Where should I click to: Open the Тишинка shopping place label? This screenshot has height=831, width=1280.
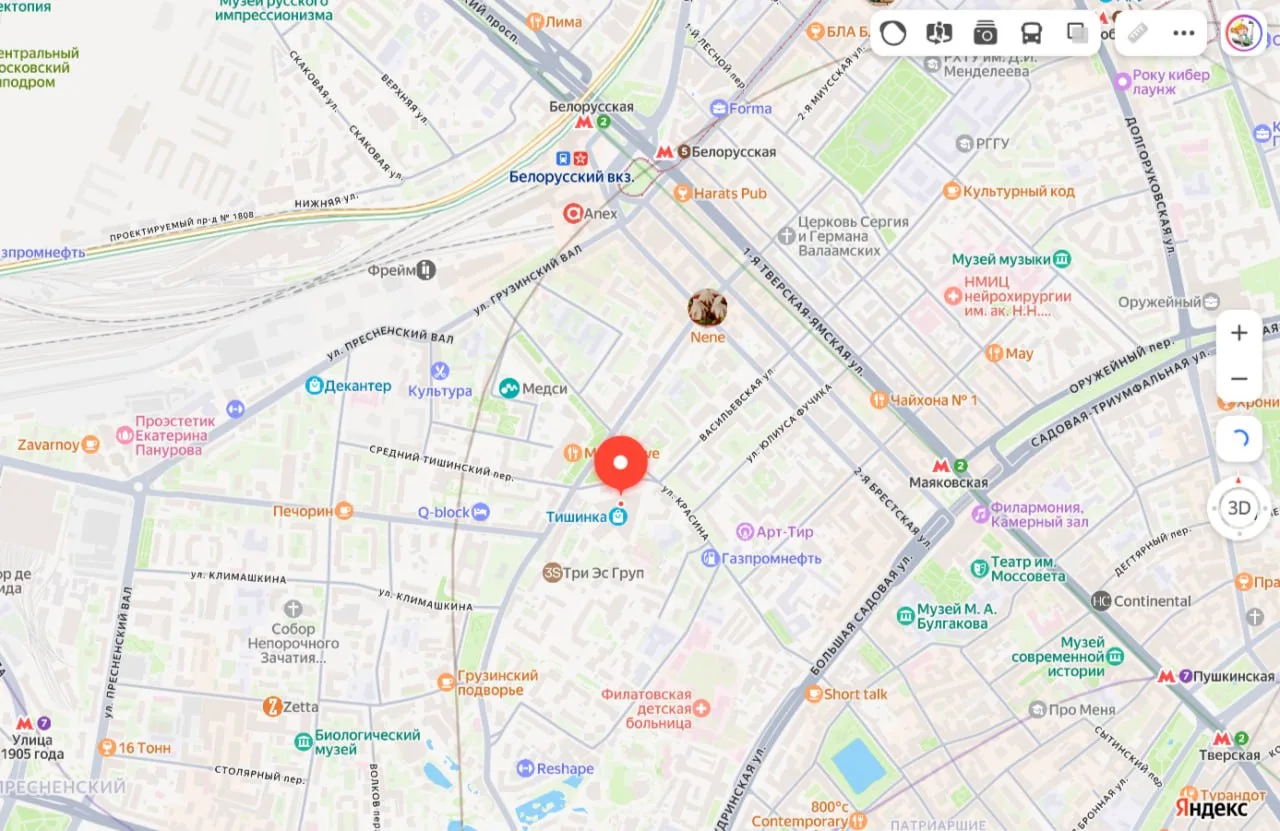click(576, 517)
